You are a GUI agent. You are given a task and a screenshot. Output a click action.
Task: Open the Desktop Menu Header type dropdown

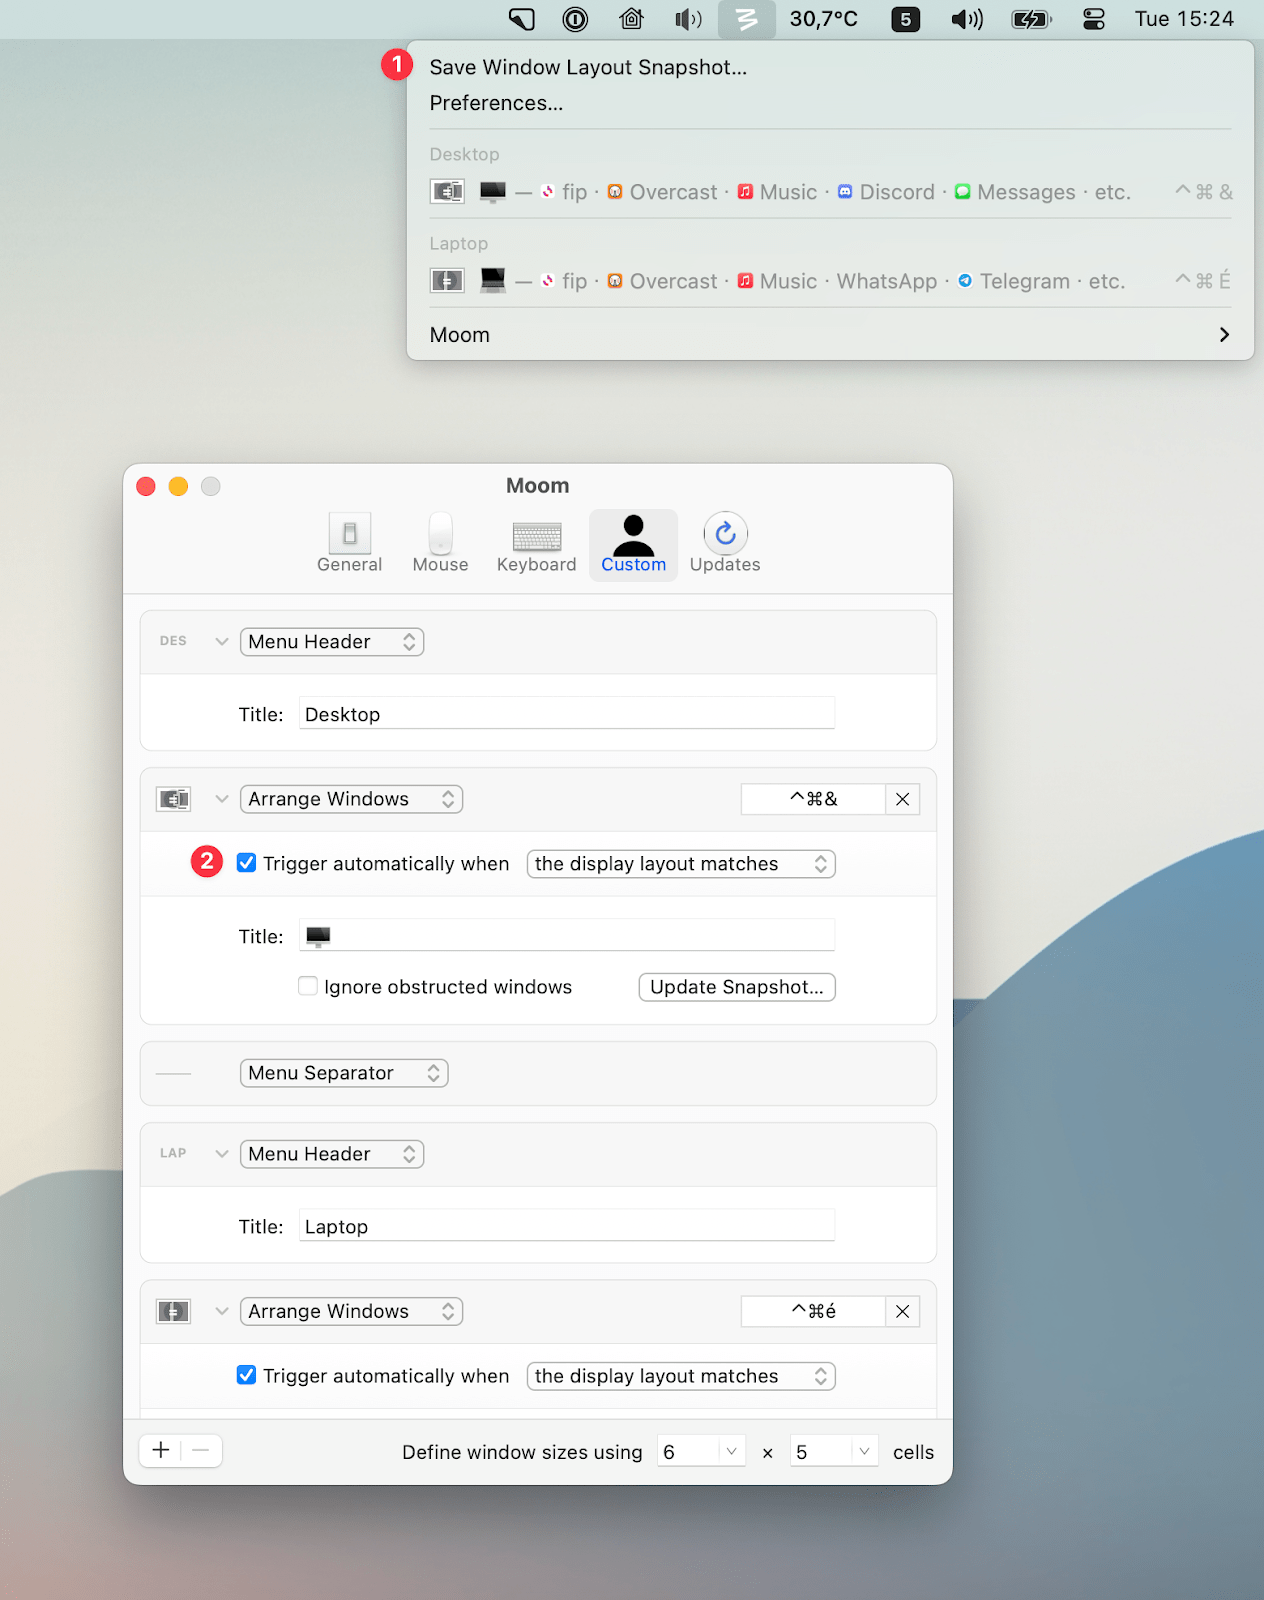tap(332, 642)
